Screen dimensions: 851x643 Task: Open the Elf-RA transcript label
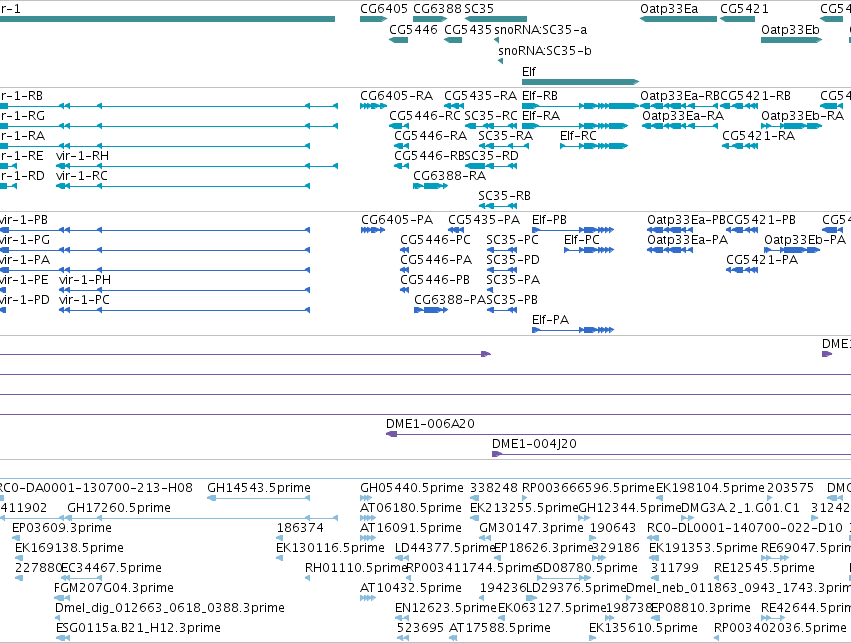[541, 116]
